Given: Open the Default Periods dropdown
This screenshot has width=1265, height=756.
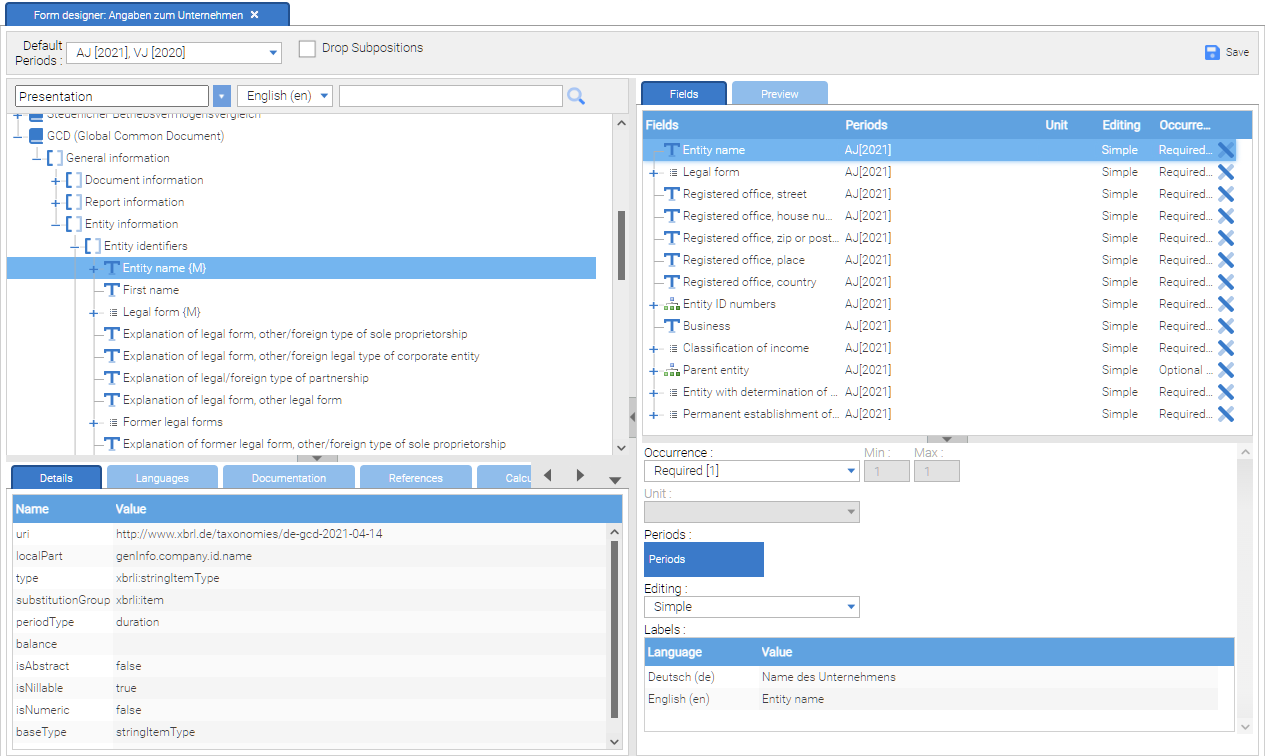Looking at the screenshot, I should (273, 53).
